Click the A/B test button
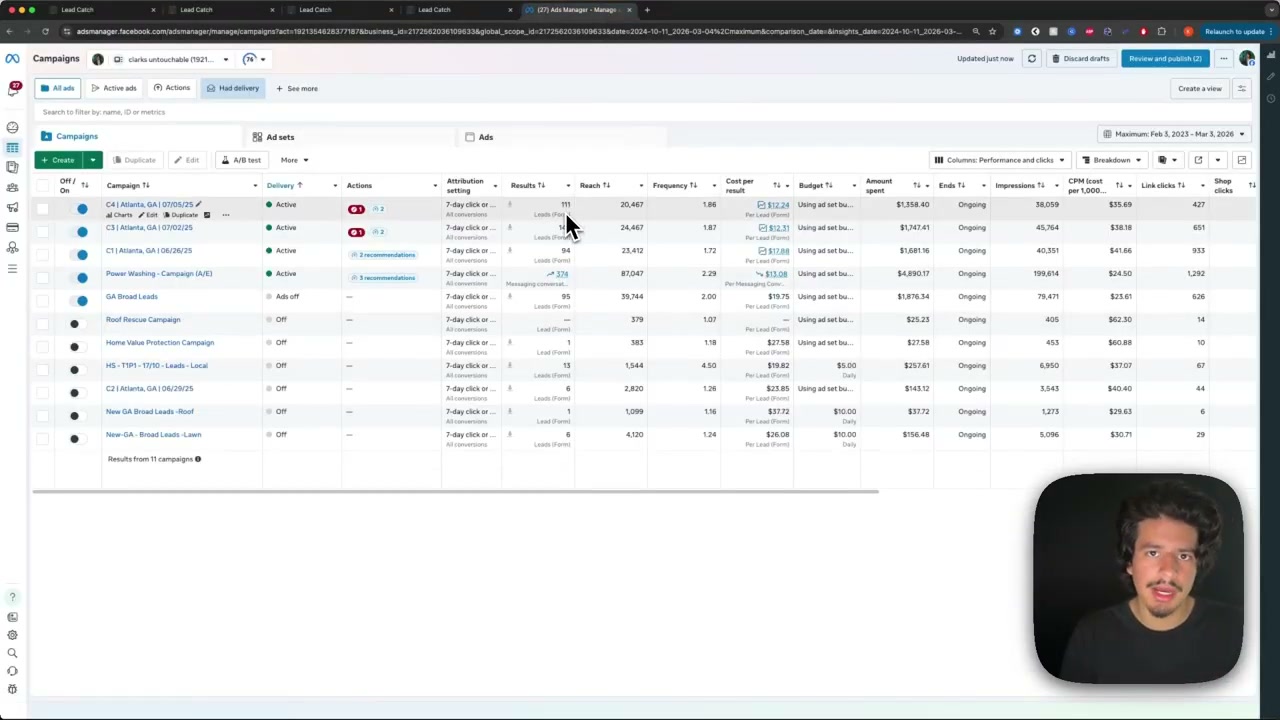The height and width of the screenshot is (720, 1280). (241, 160)
